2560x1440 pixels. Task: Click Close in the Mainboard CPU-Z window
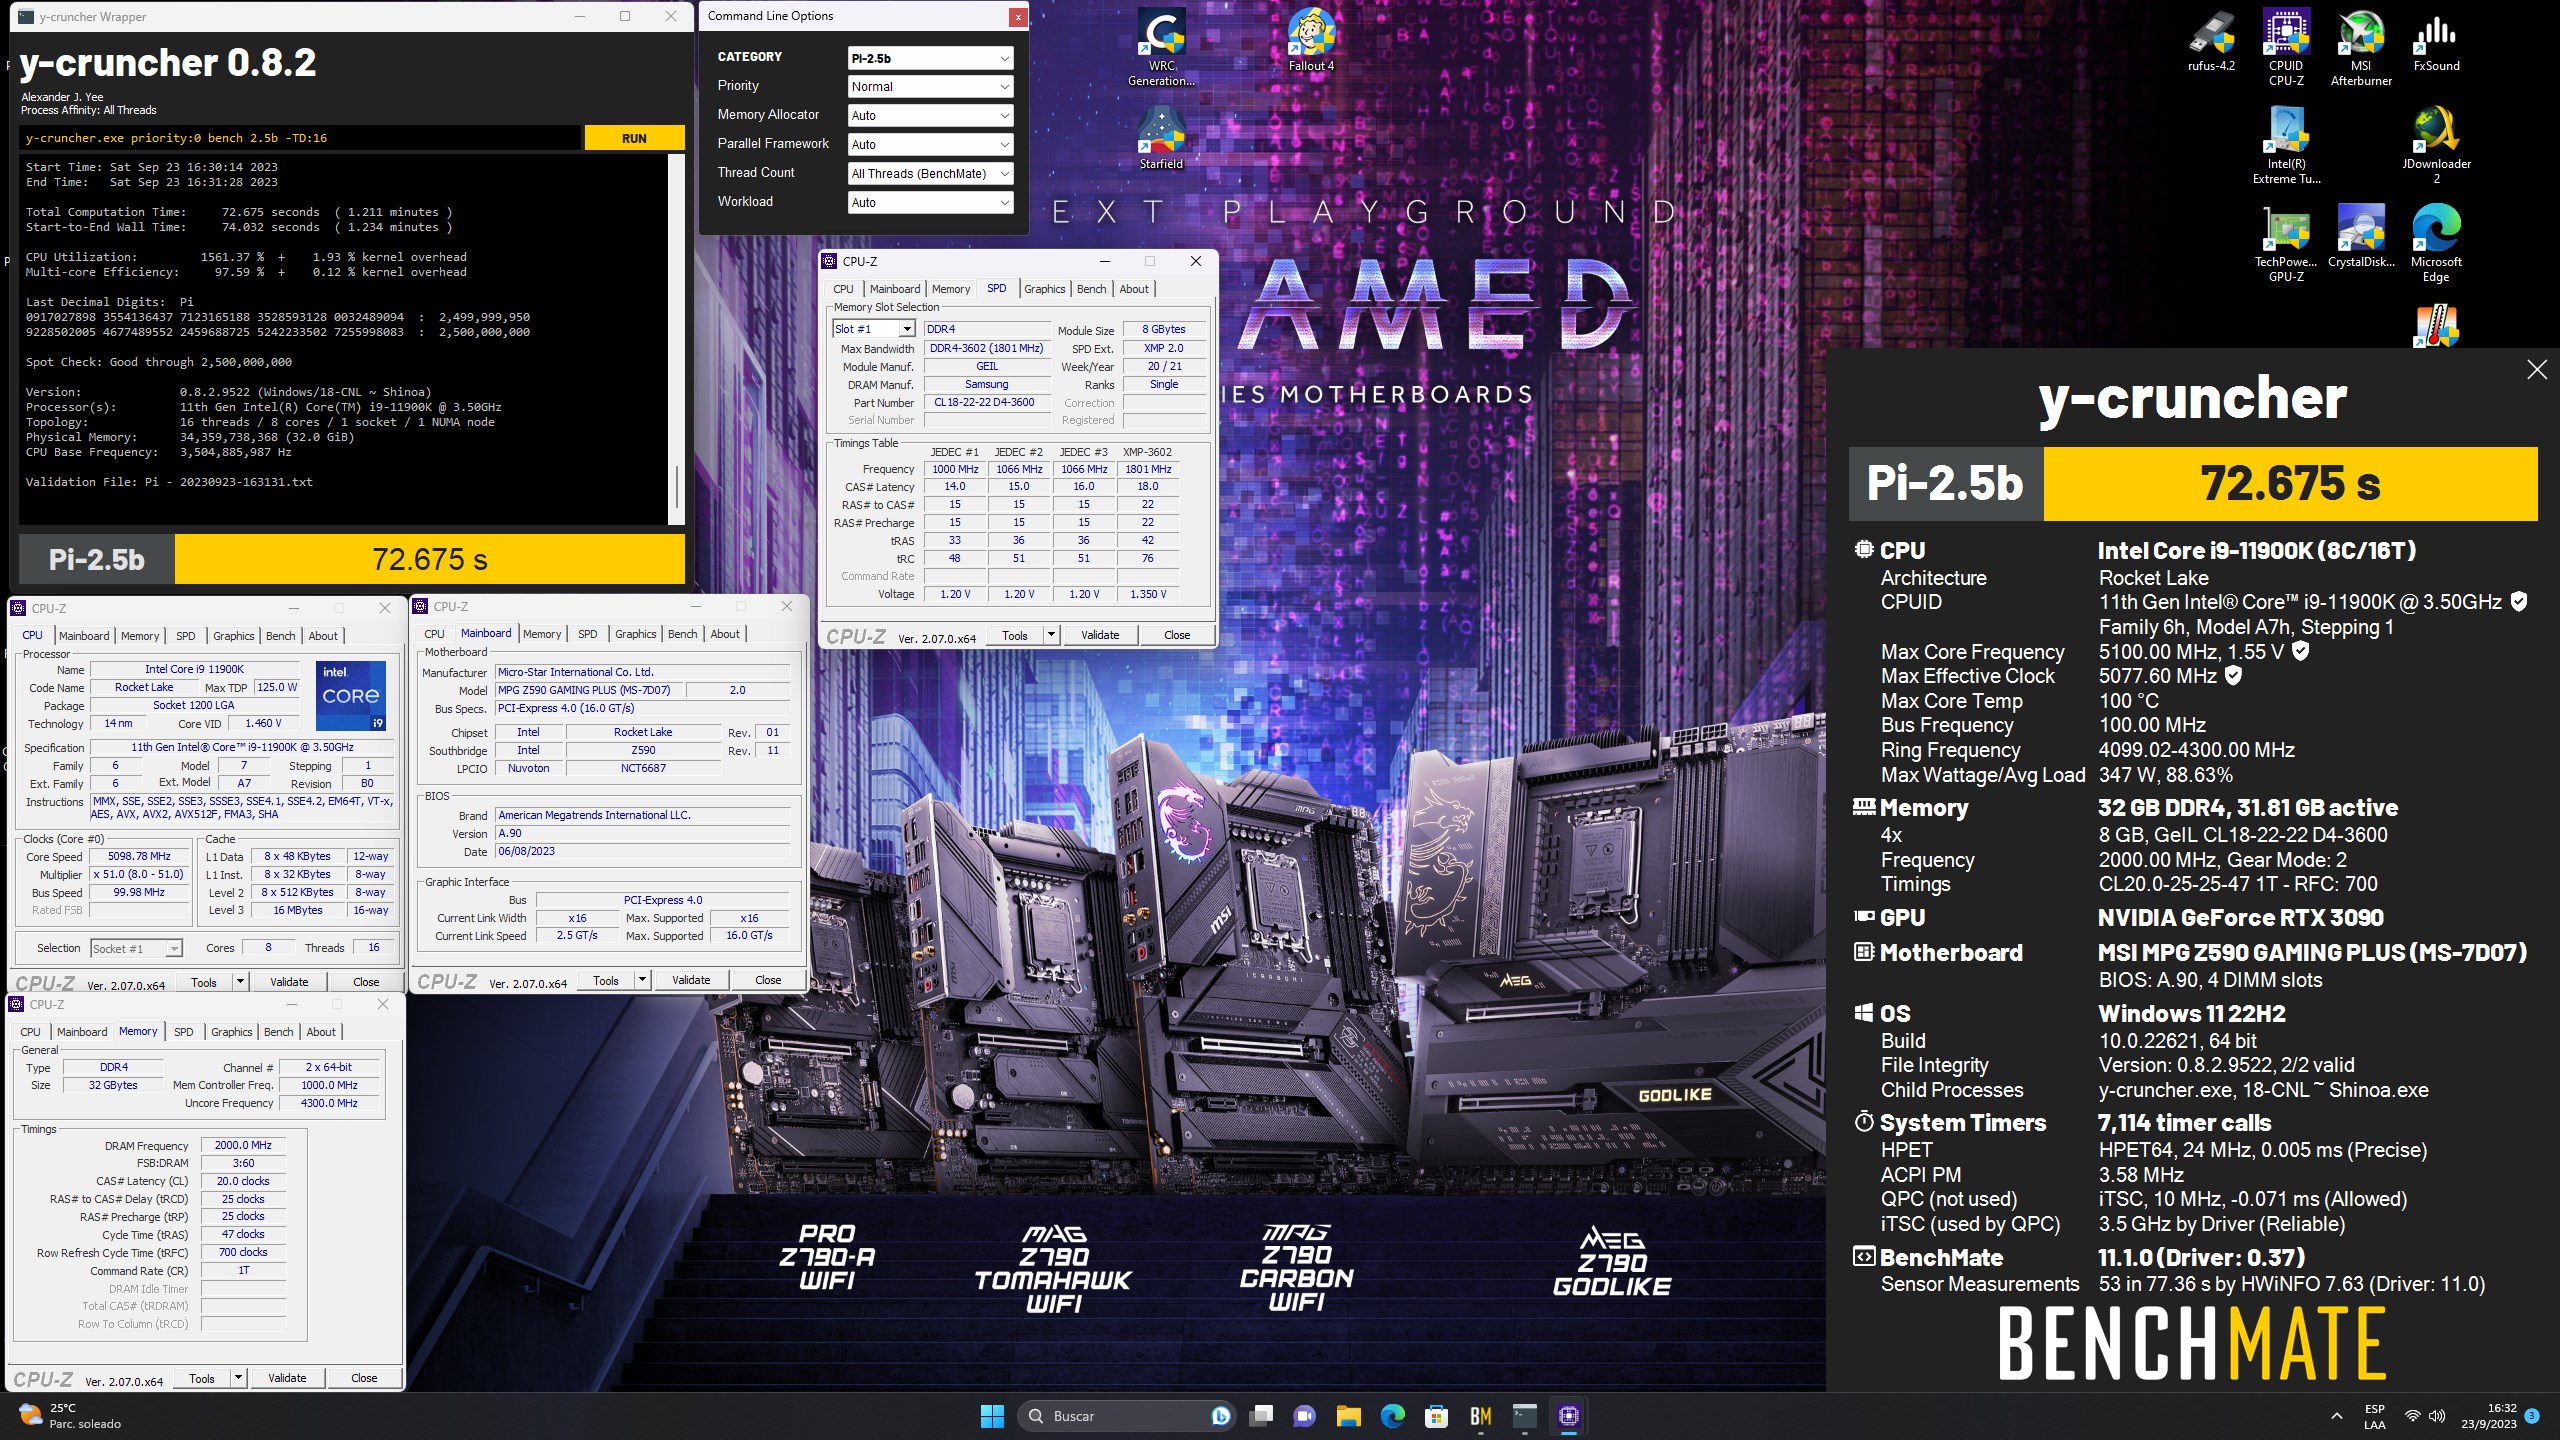point(768,981)
